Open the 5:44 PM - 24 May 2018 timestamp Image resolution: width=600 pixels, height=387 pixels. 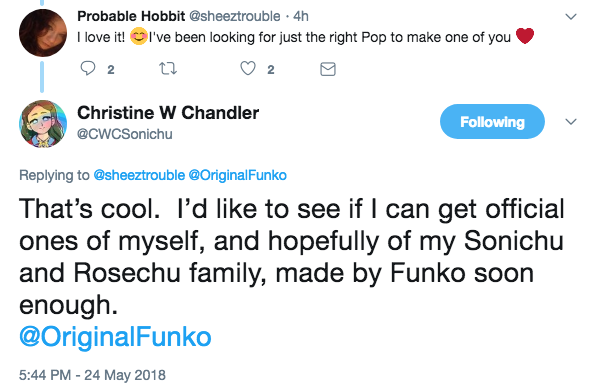(92, 375)
